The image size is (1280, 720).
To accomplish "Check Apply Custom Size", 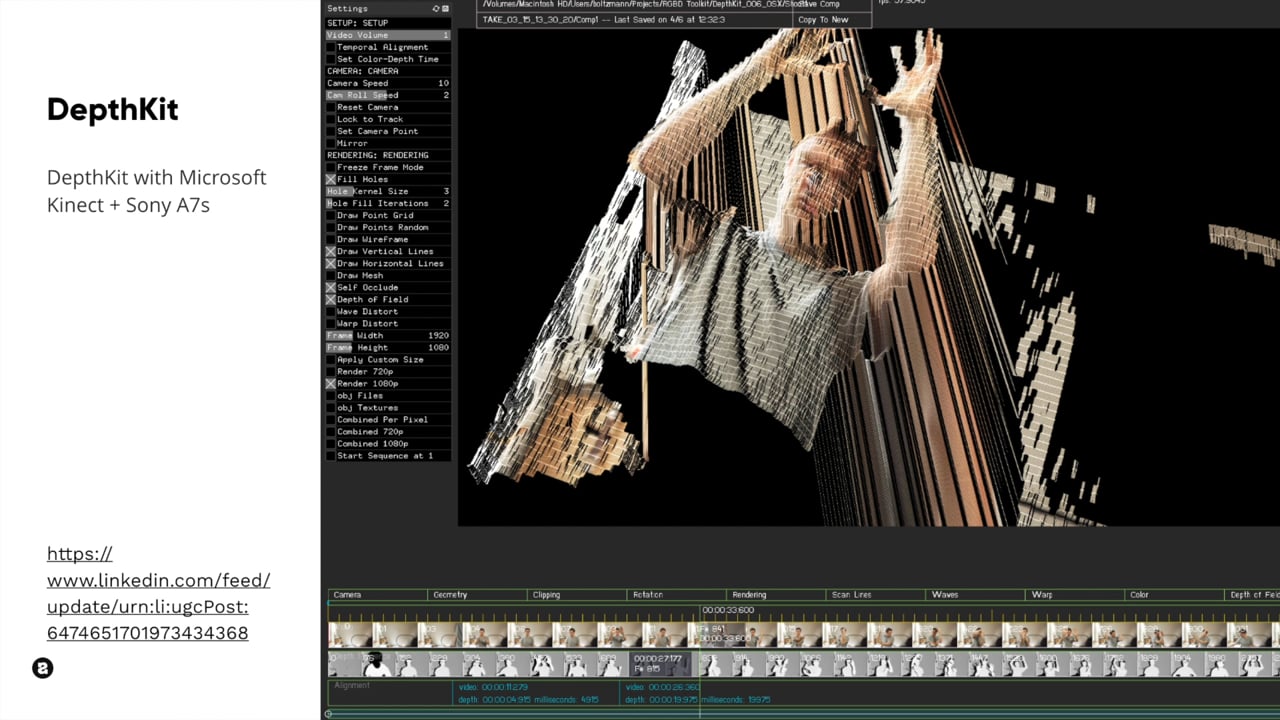I will [x=331, y=359].
